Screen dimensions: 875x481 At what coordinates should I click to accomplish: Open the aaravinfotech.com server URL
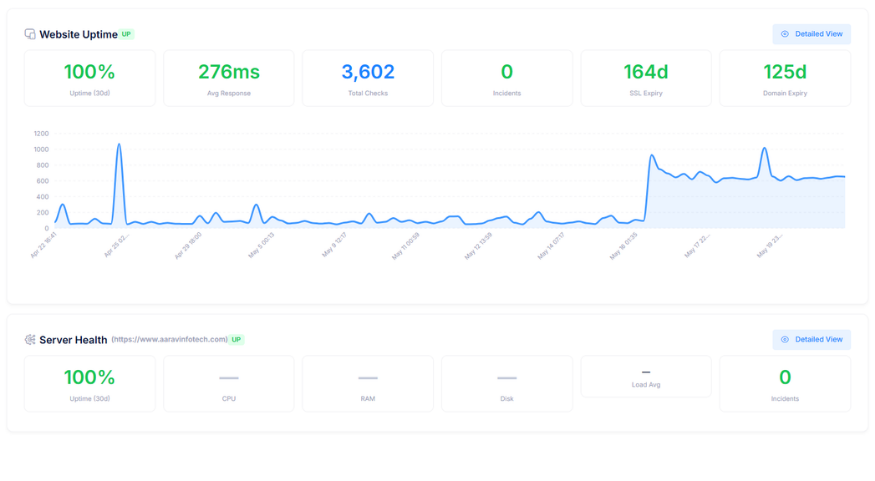click(170, 339)
